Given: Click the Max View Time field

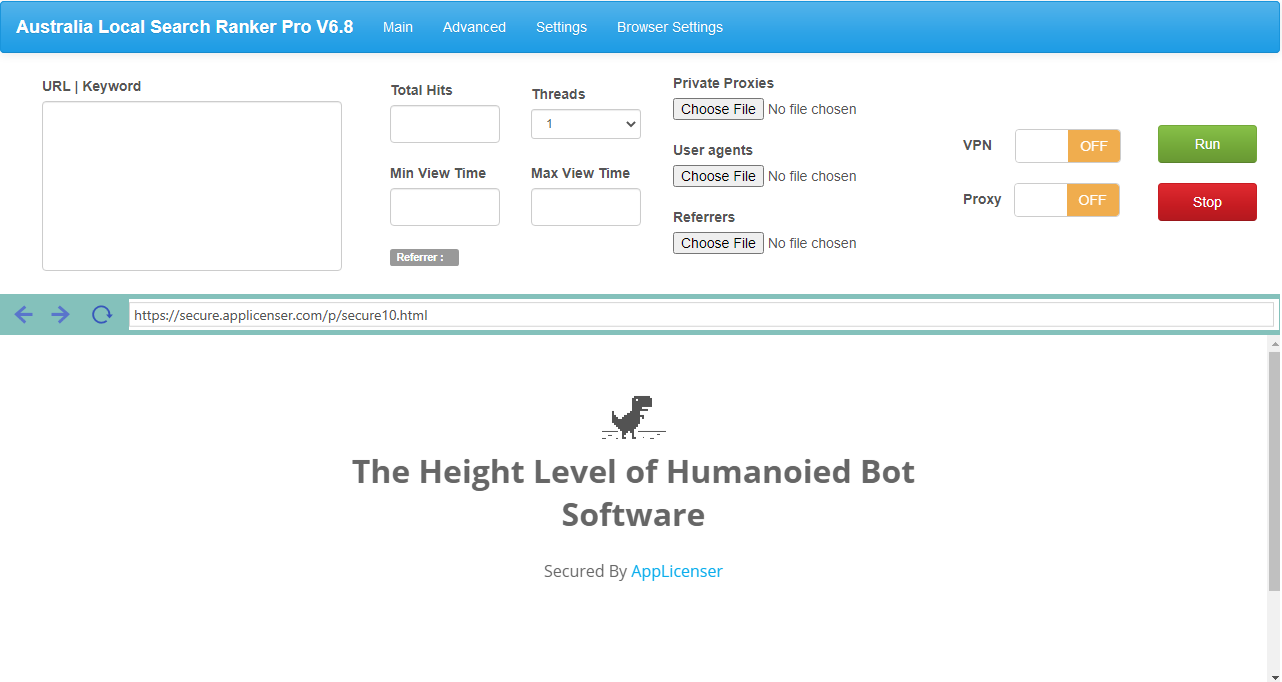Looking at the screenshot, I should coord(586,207).
